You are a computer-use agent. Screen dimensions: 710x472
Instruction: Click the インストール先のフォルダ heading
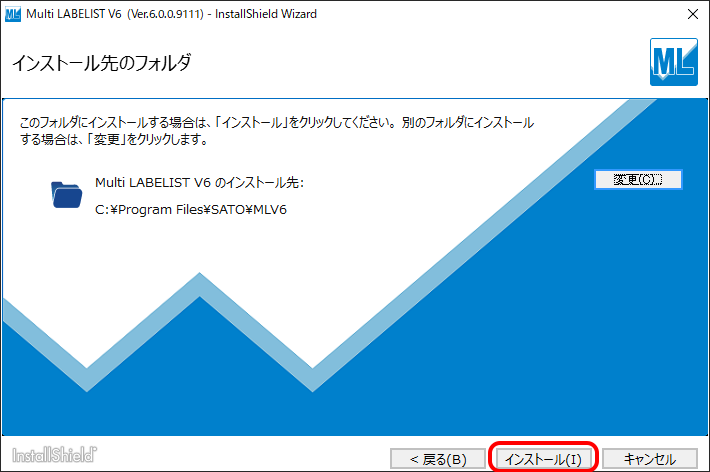point(101,63)
